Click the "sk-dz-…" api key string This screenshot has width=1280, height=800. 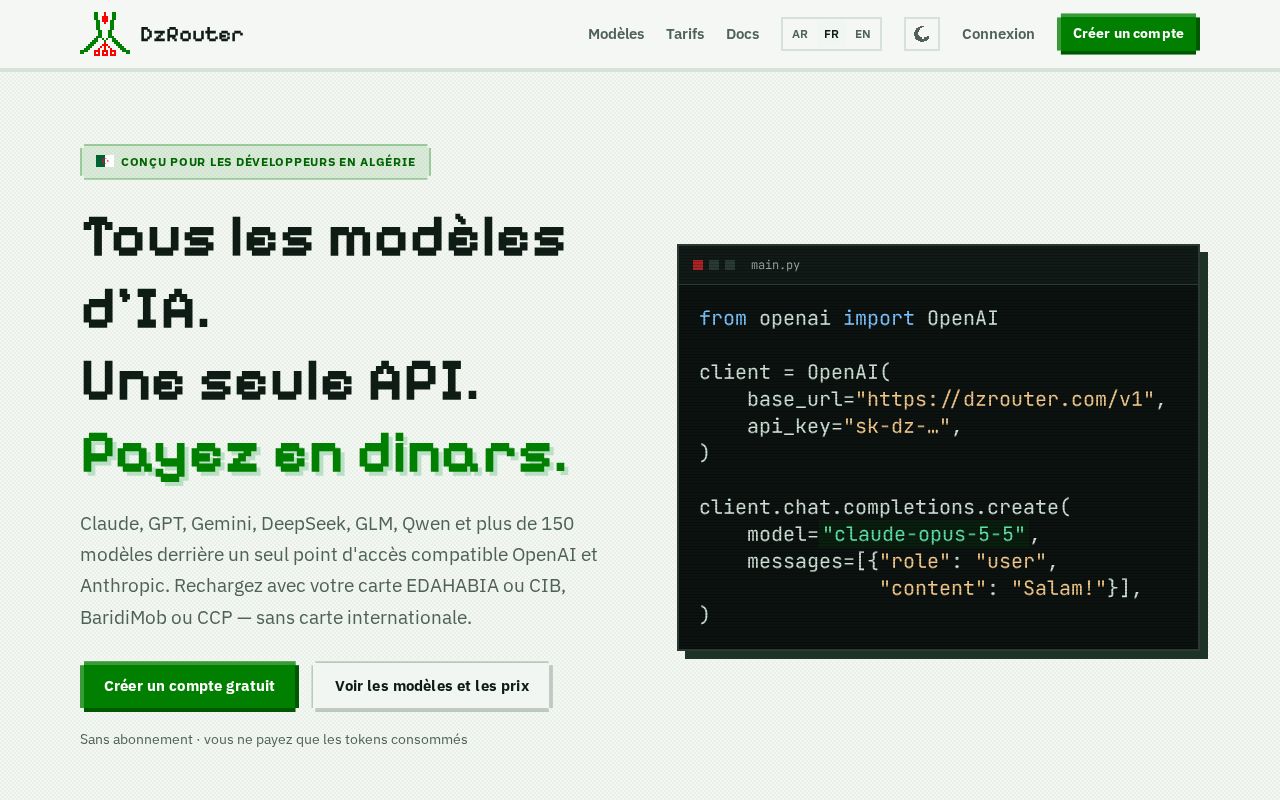click(897, 426)
